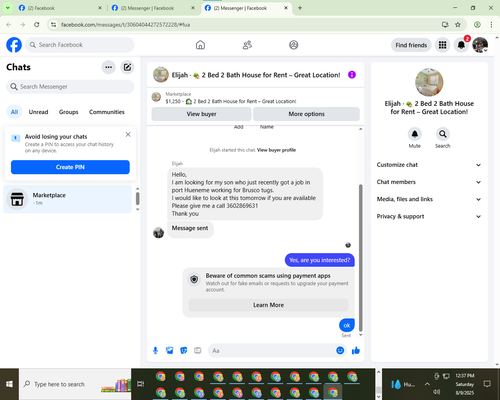Image resolution: width=500 pixels, height=400 pixels.
Task: Click the '$1,250' marketplace listing line
Action: click(231, 101)
